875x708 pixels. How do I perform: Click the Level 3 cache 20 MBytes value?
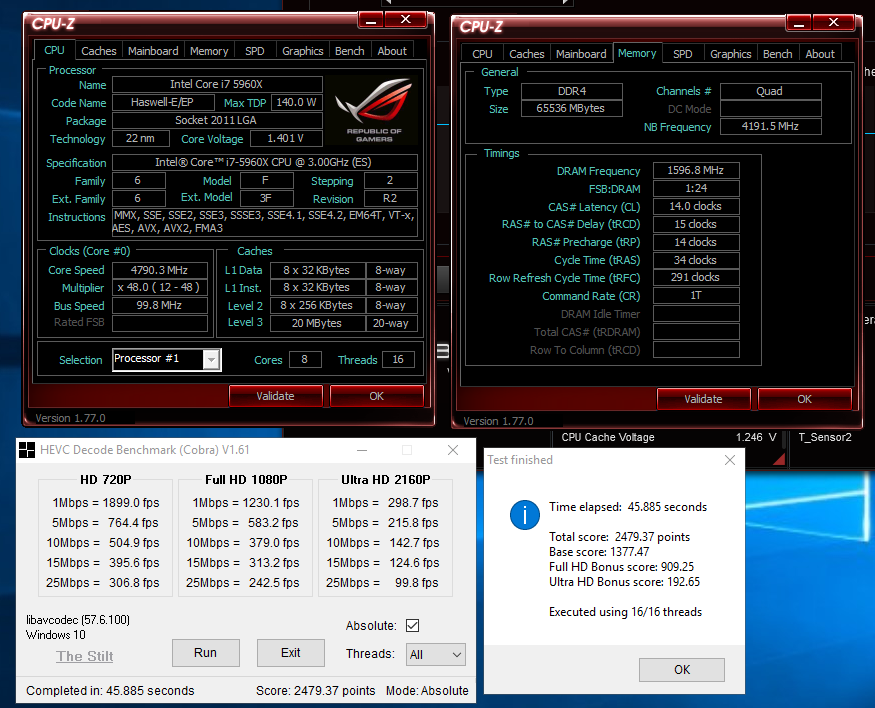coord(317,323)
